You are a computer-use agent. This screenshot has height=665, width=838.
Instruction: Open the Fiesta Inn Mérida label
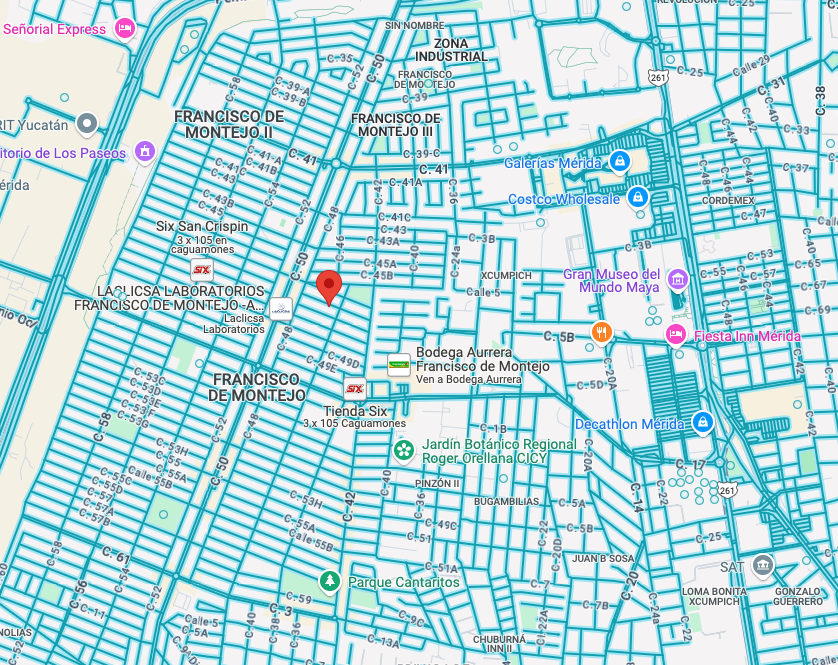pos(747,336)
